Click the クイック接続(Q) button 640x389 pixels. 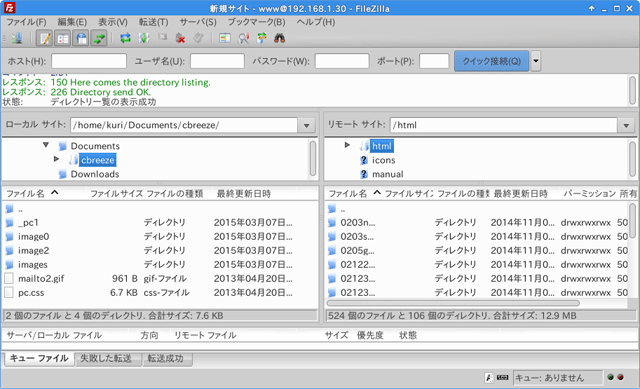[x=491, y=61]
